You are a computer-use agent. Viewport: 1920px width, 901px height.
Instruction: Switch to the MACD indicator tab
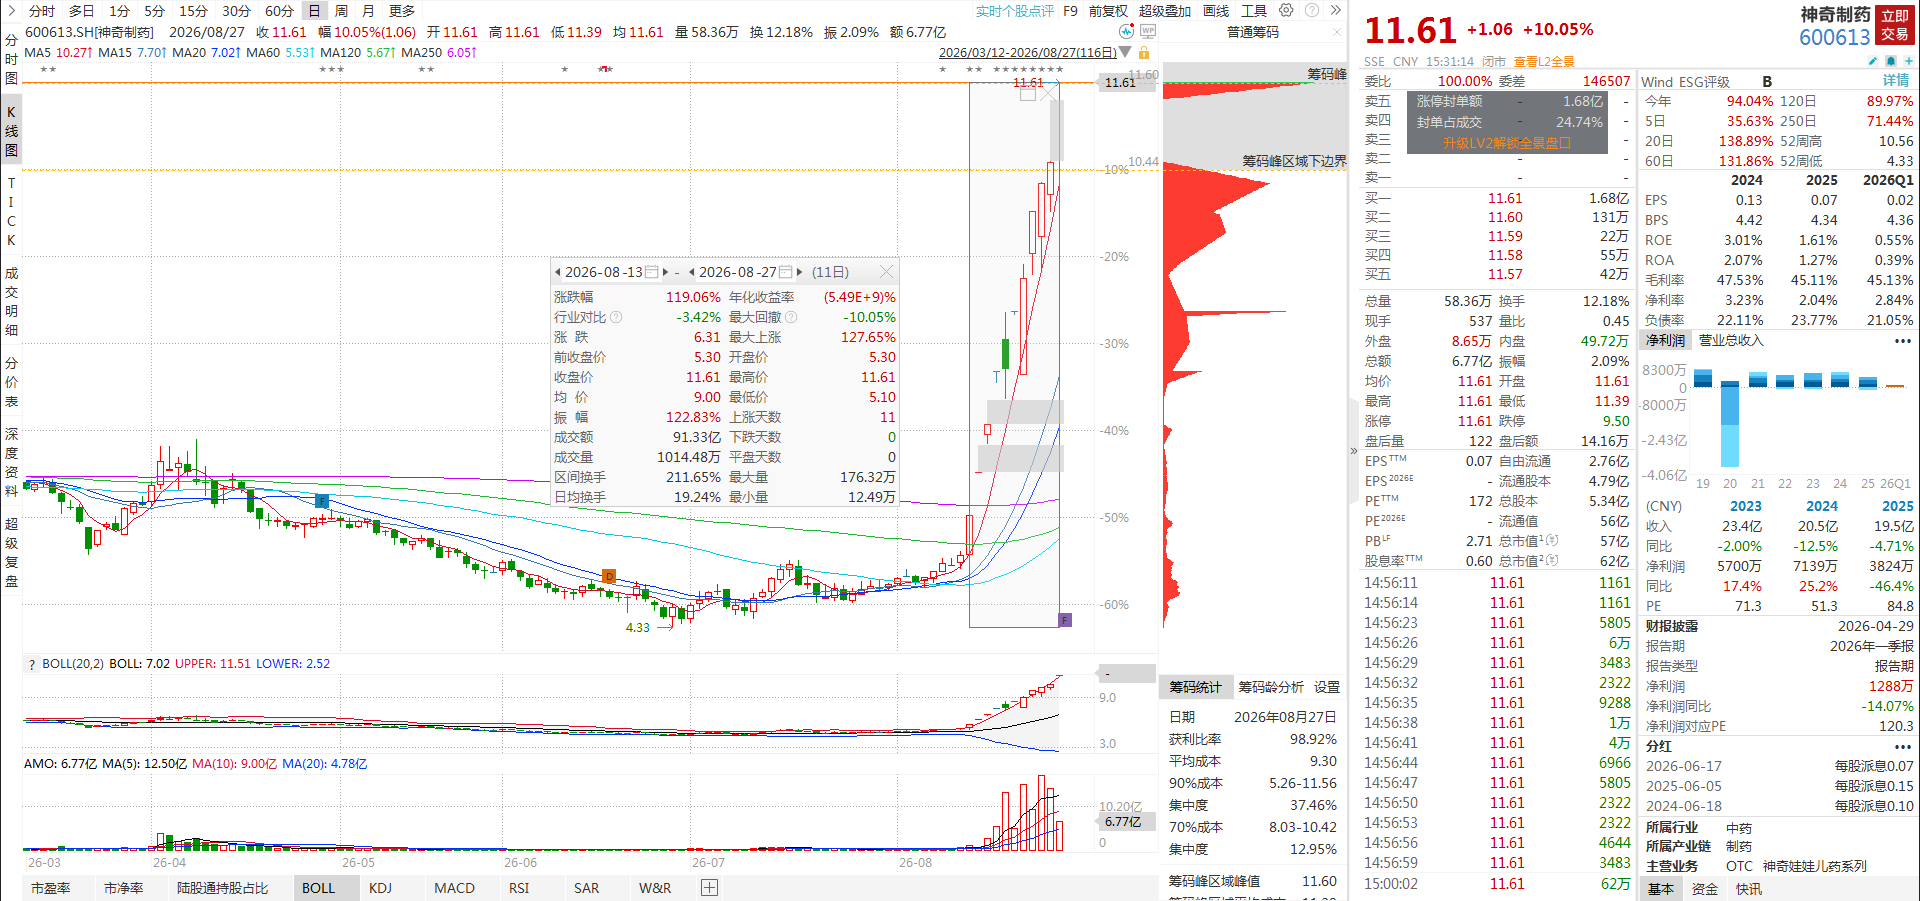tap(454, 888)
